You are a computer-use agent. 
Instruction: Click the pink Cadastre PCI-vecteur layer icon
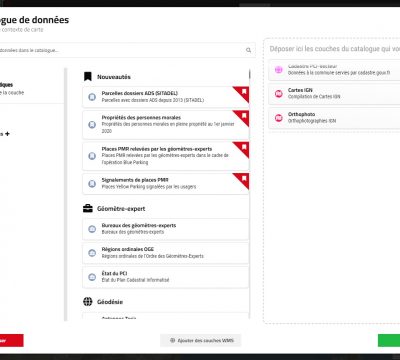pos(279,70)
